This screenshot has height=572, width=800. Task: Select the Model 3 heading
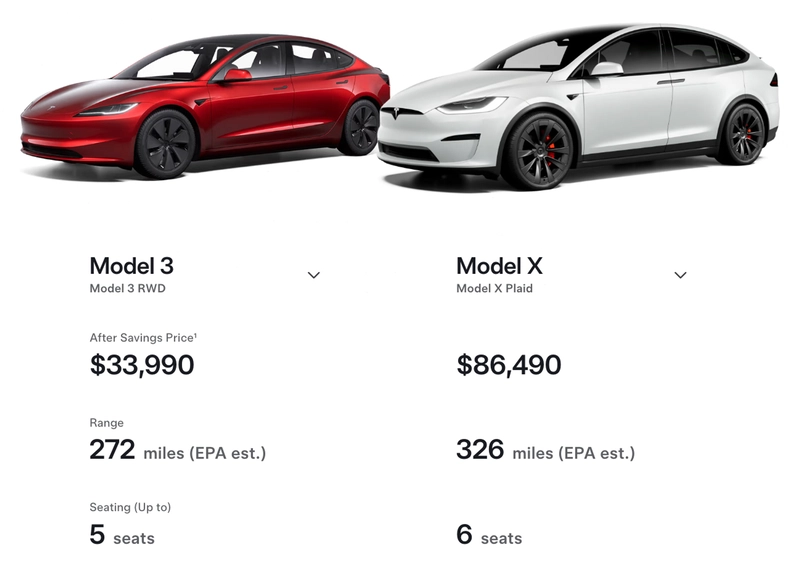[132, 266]
